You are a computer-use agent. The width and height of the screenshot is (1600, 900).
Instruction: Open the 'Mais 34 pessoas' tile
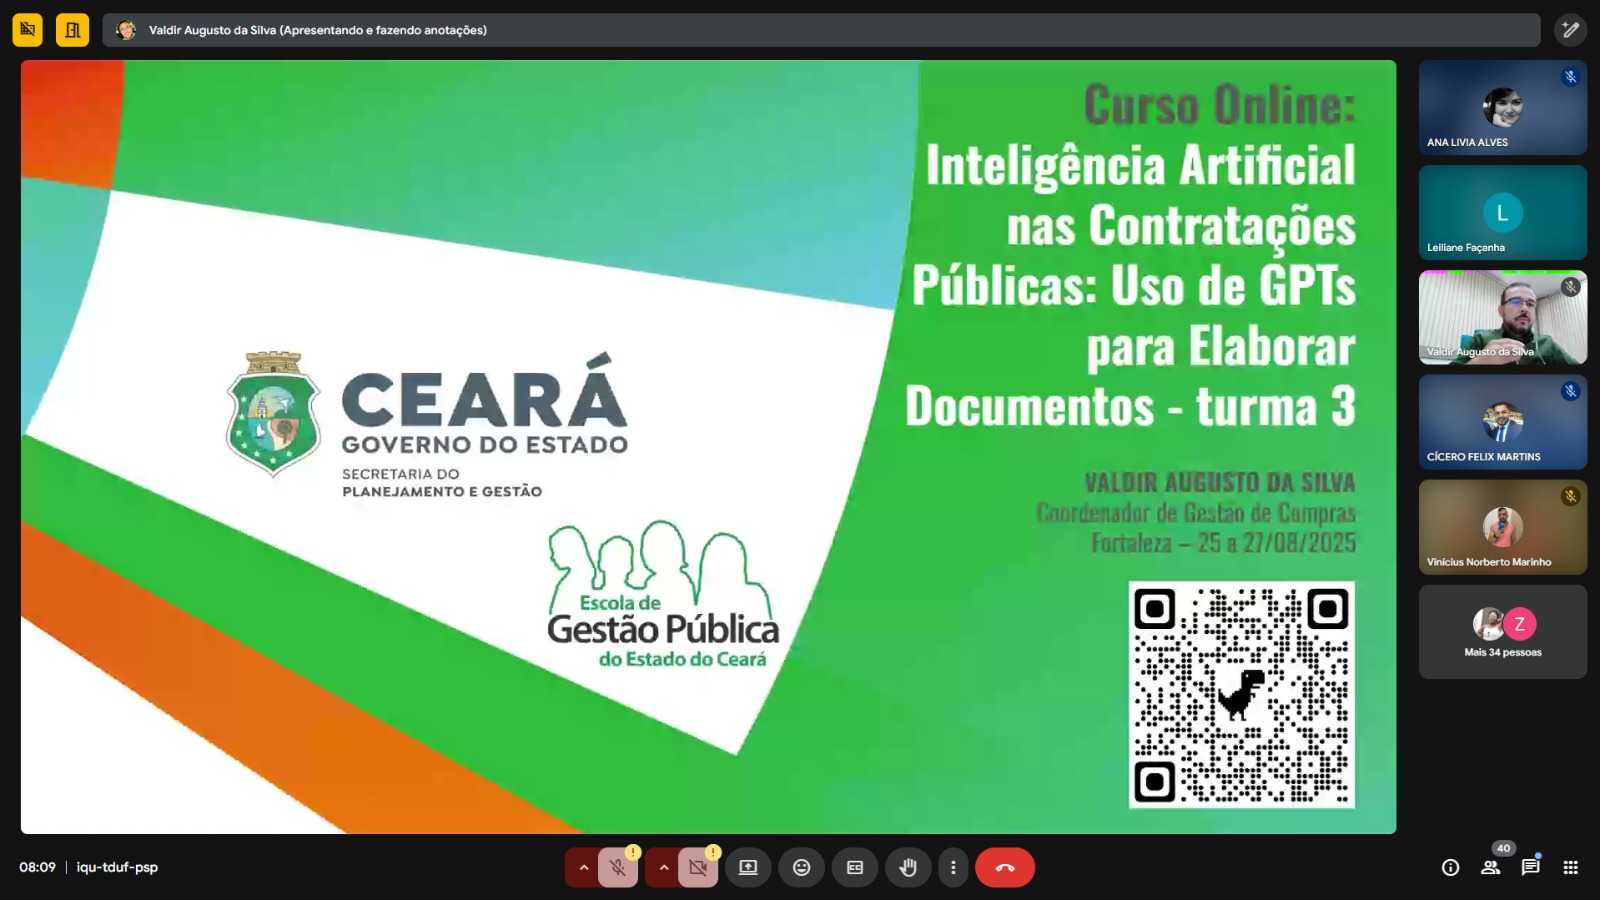1502,632
